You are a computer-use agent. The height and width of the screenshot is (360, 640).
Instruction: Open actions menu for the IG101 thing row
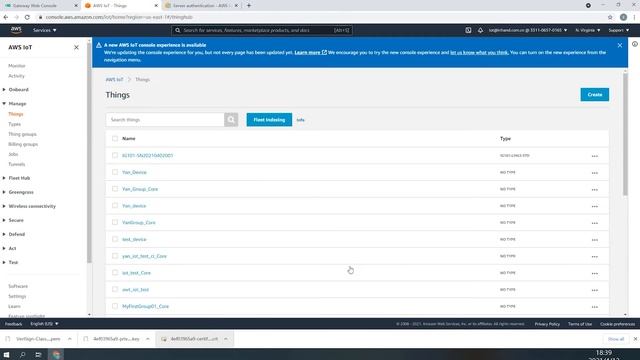point(595,156)
